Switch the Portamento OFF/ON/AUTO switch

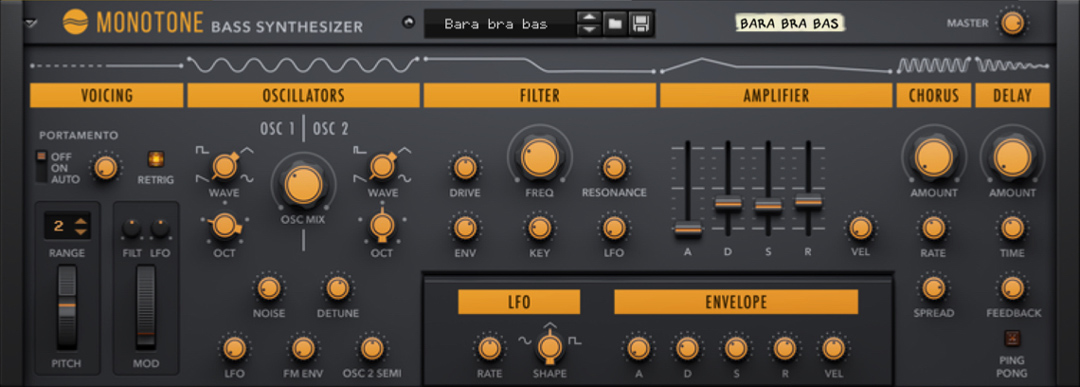coord(41,167)
